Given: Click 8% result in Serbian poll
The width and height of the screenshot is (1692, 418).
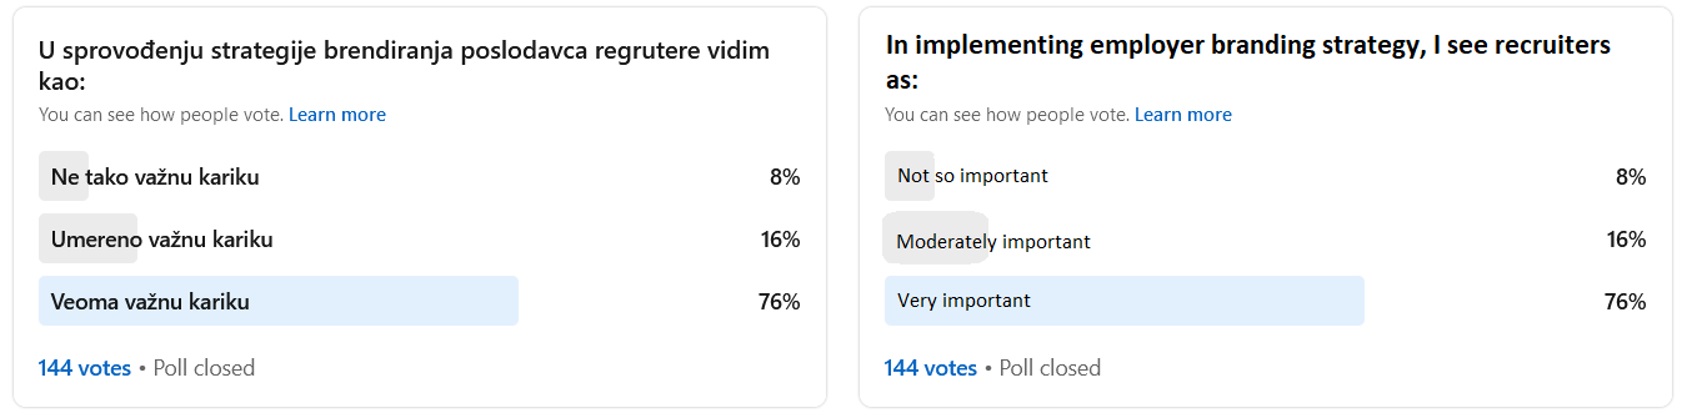Looking at the screenshot, I should click(785, 177).
